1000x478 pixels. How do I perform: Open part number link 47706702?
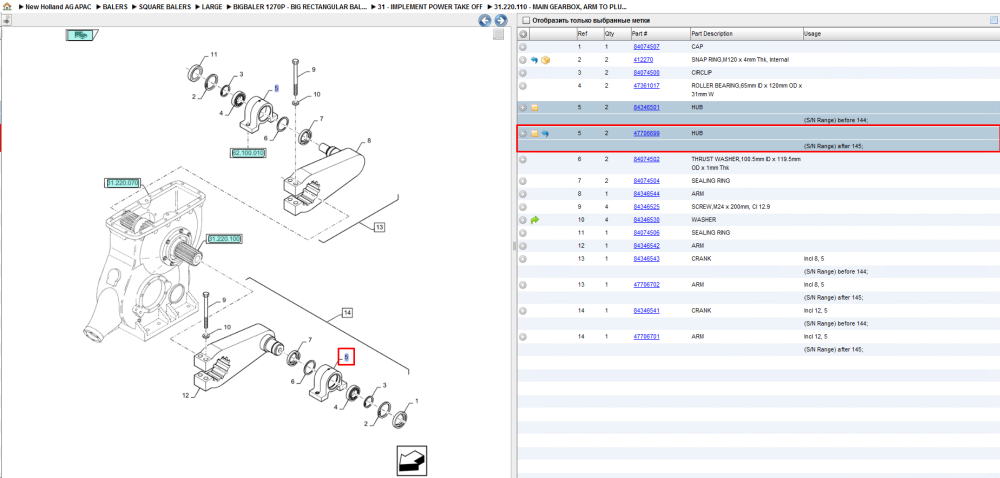pyautogui.click(x=646, y=285)
